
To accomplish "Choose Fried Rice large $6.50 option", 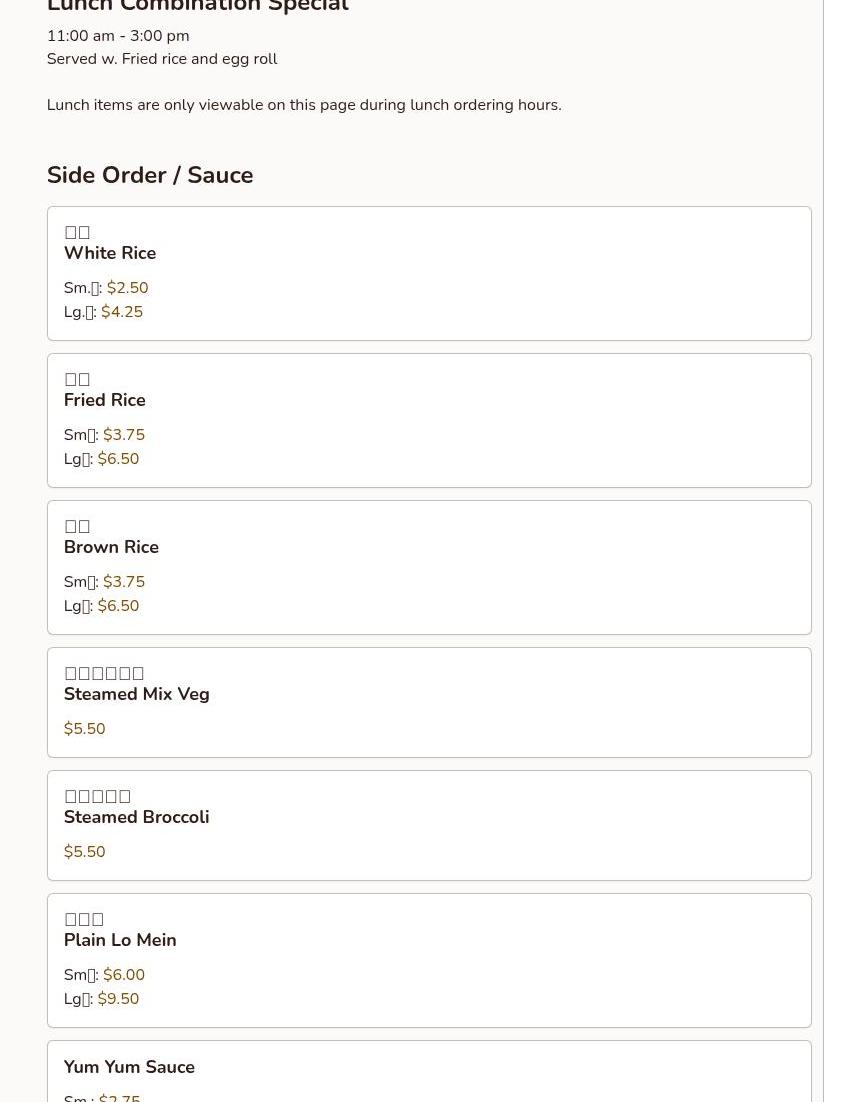I will [x=118, y=459].
